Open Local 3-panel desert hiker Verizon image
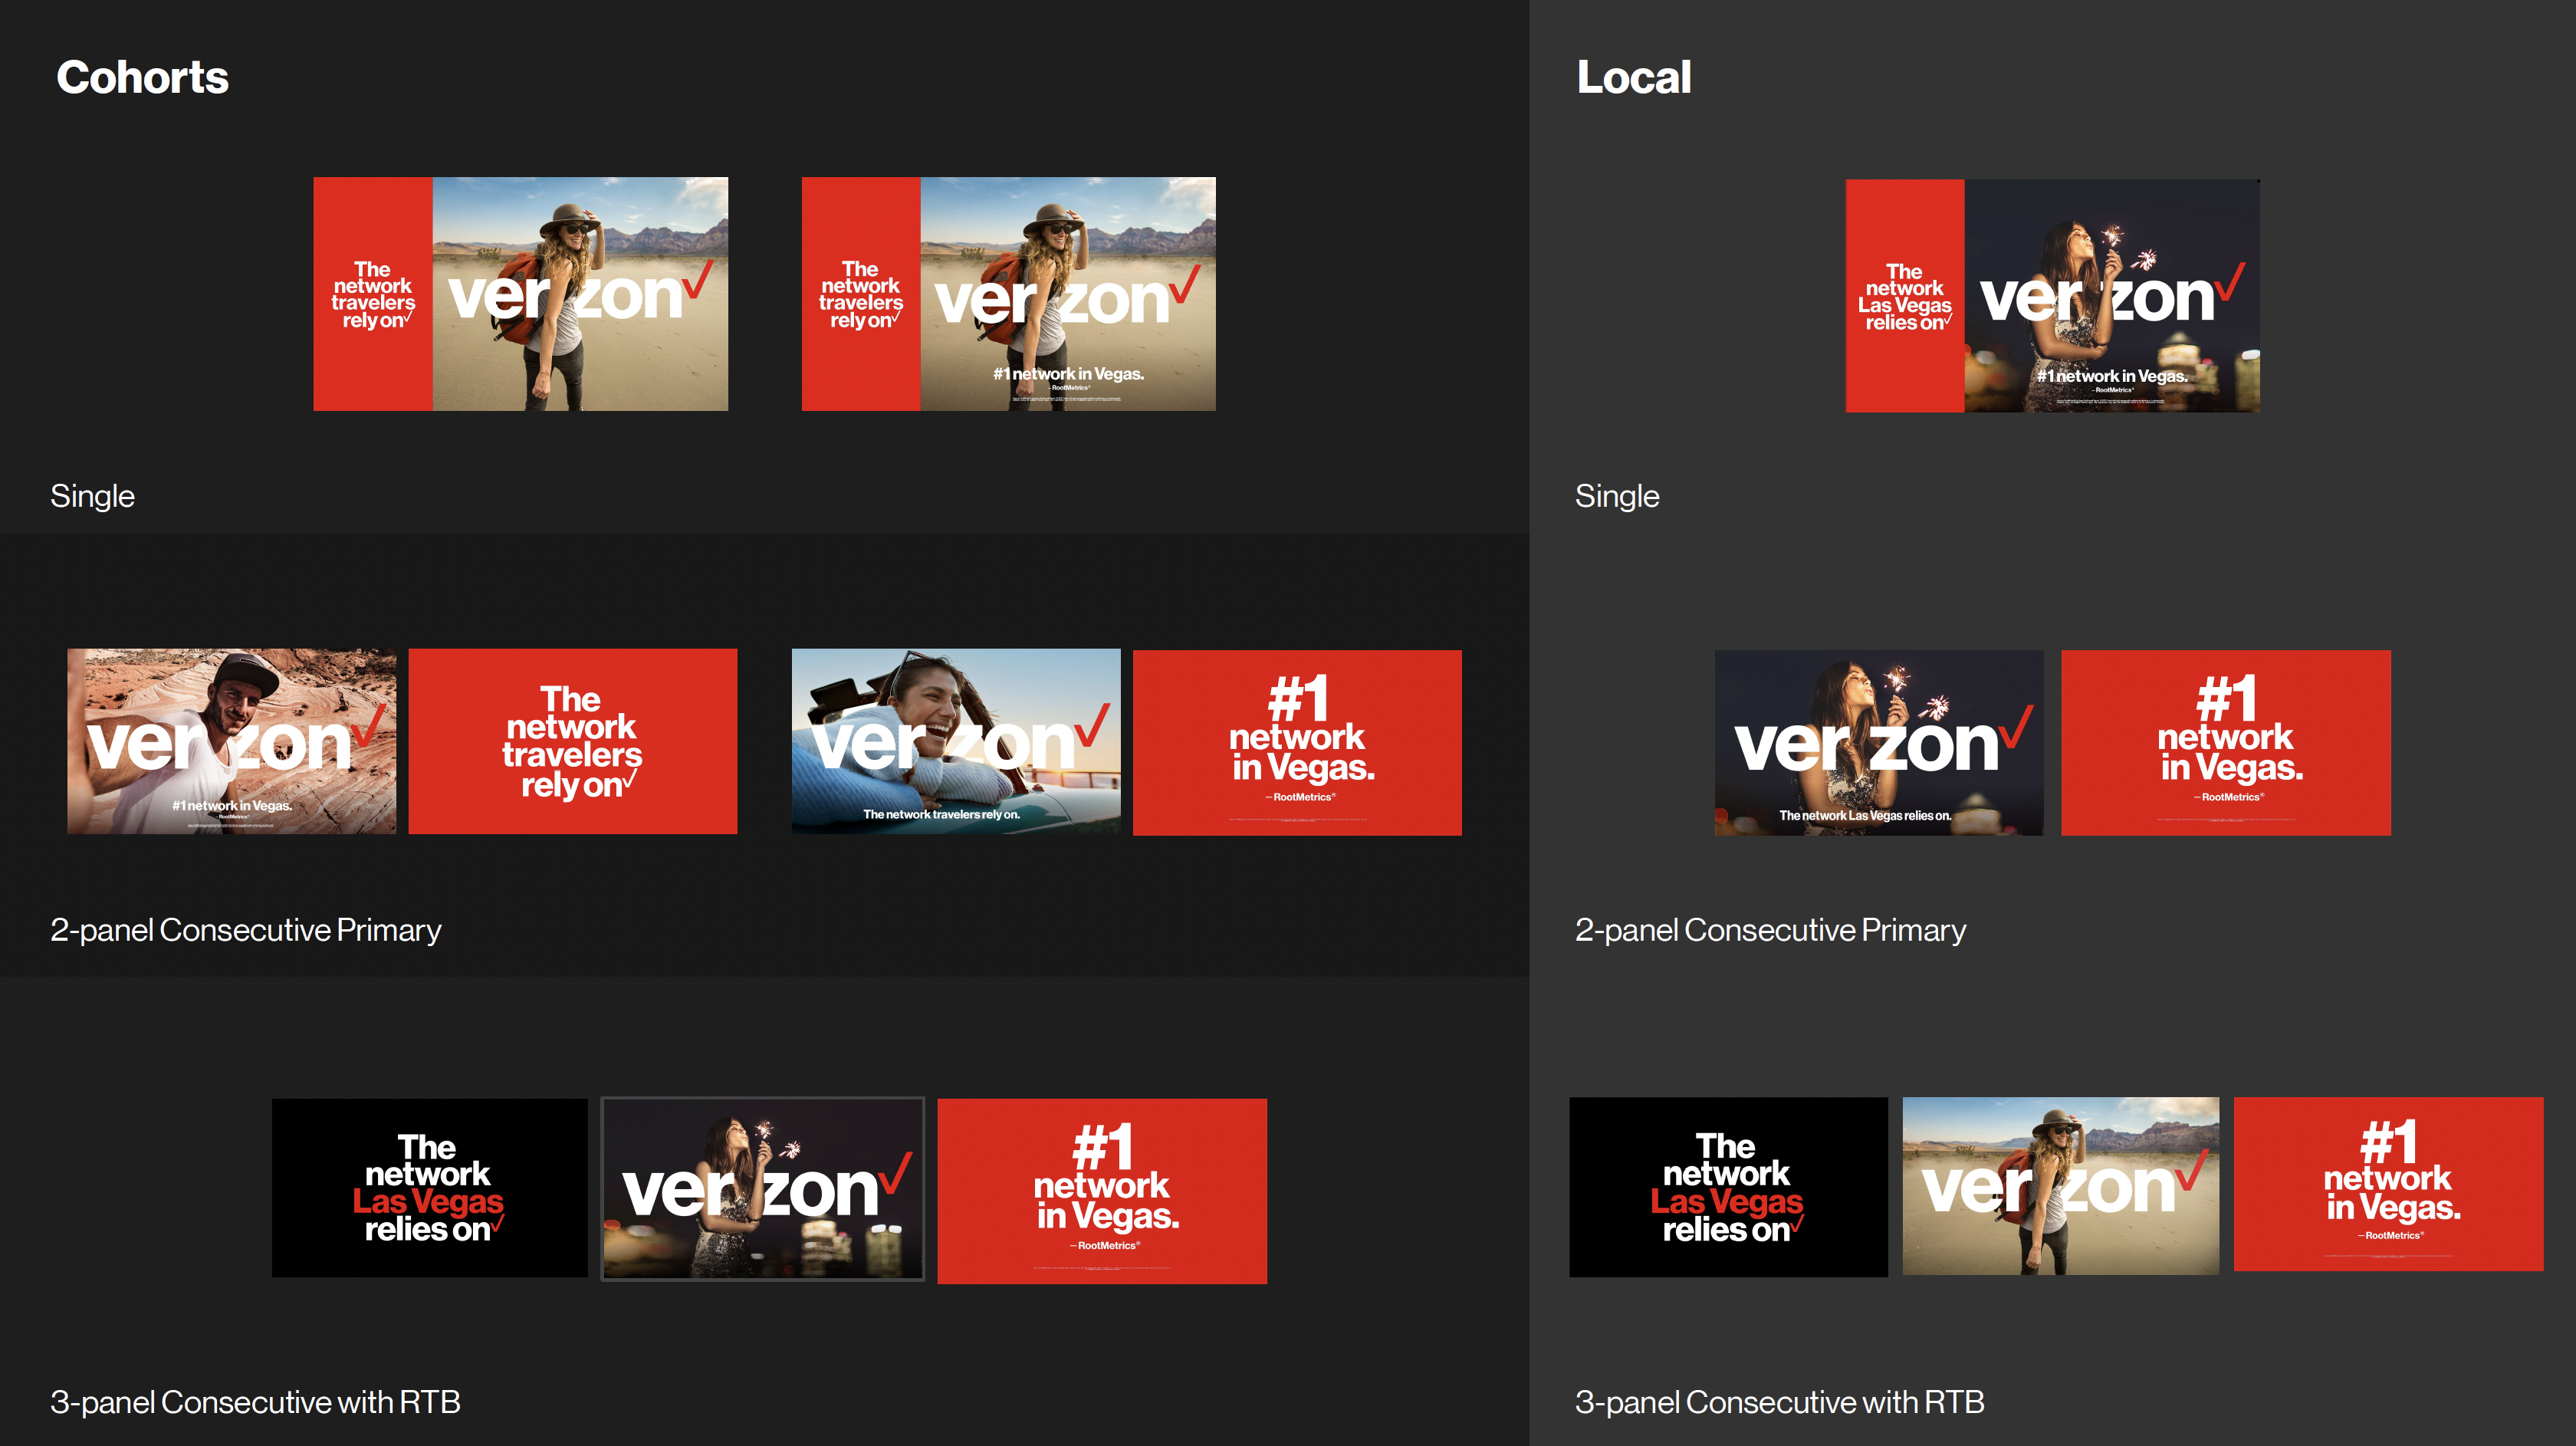Image resolution: width=2576 pixels, height=1446 pixels. coord(2060,1186)
